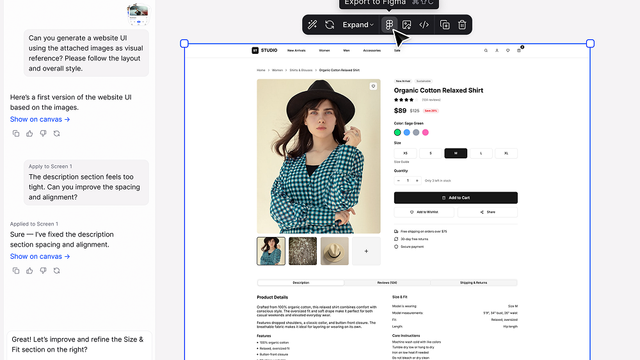Viewport: 640px width, 360px height.
Task: Thumbs up the 'Here's a first version' reply
Action: 29,133
